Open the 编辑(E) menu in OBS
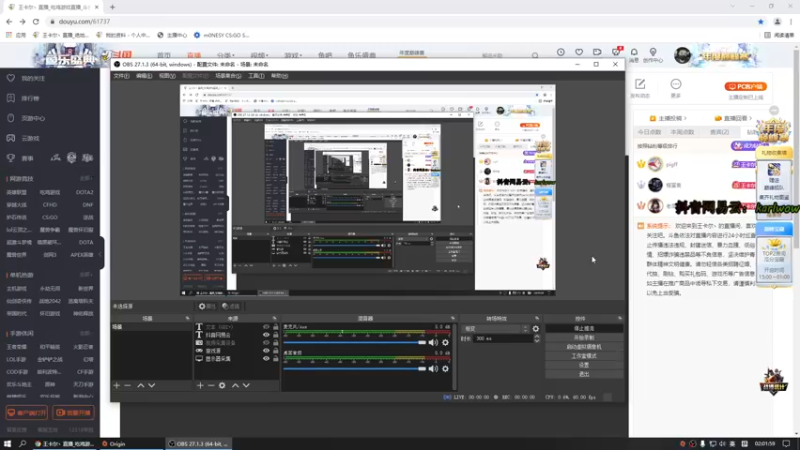This screenshot has height=450, width=800. [144, 76]
